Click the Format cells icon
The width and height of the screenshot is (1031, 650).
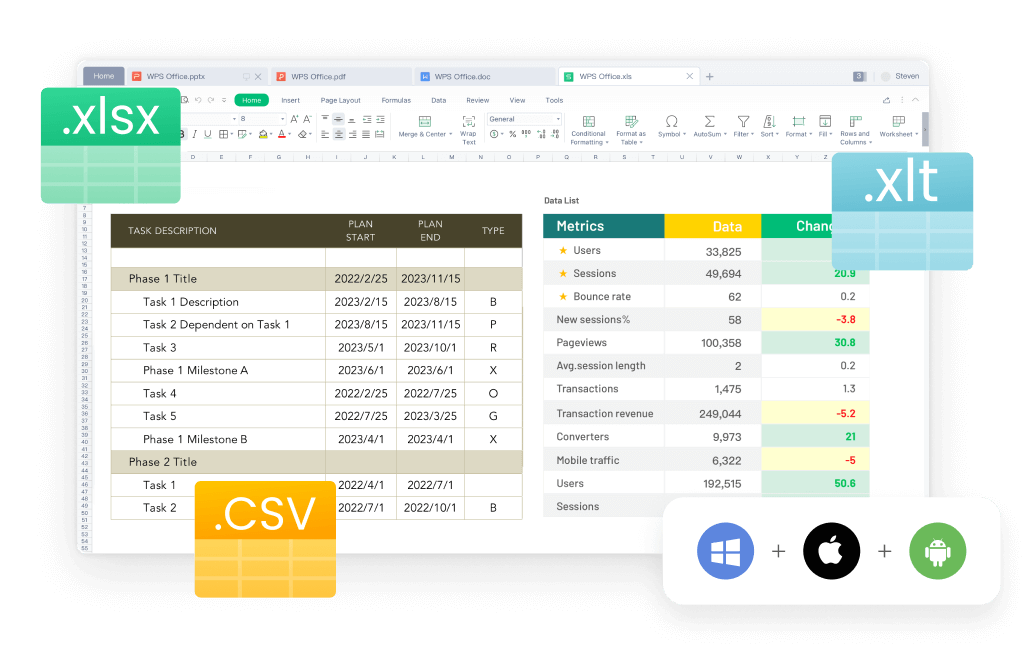coord(798,122)
